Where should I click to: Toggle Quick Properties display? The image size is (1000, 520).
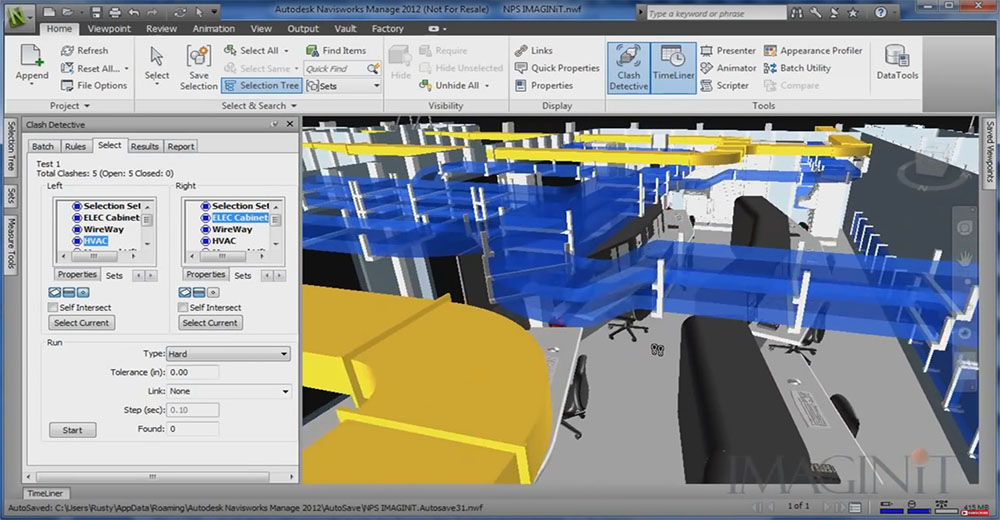(x=557, y=68)
